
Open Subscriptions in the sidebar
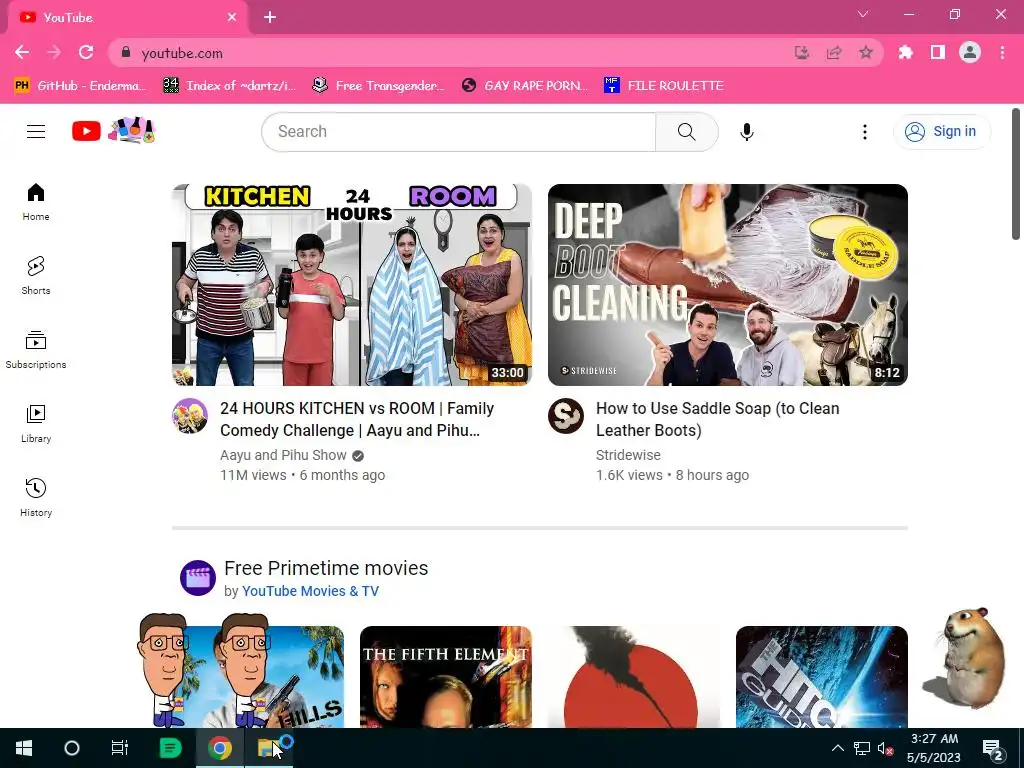coord(36,350)
